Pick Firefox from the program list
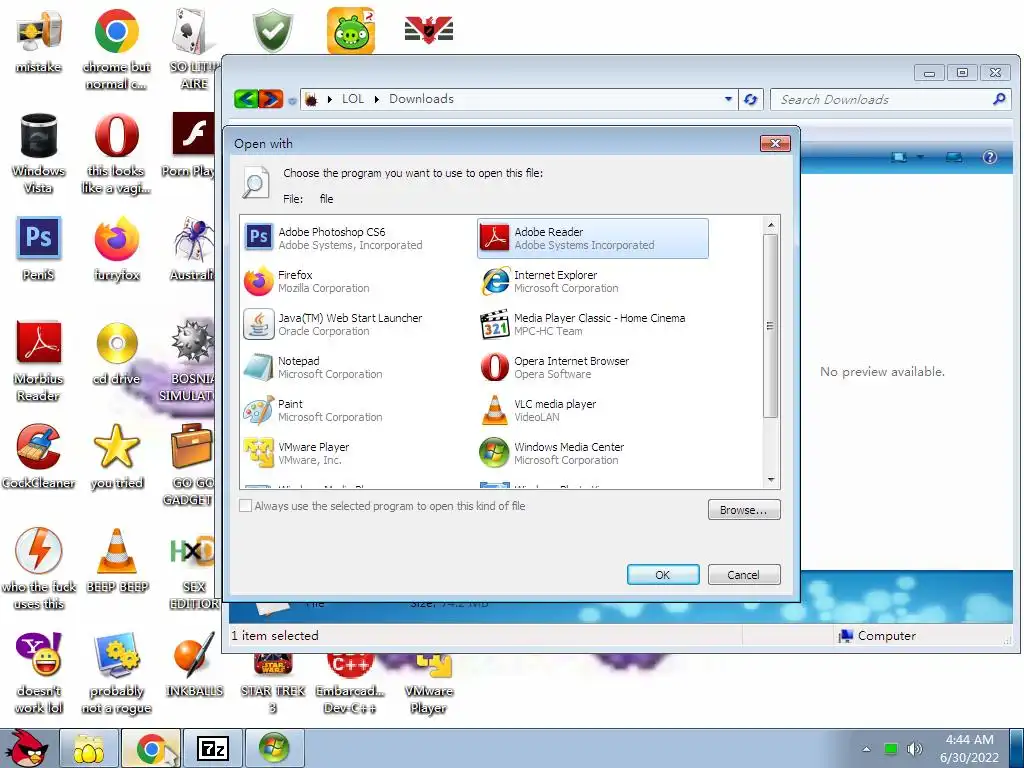Viewport: 1024px width, 768px height. coord(358,281)
